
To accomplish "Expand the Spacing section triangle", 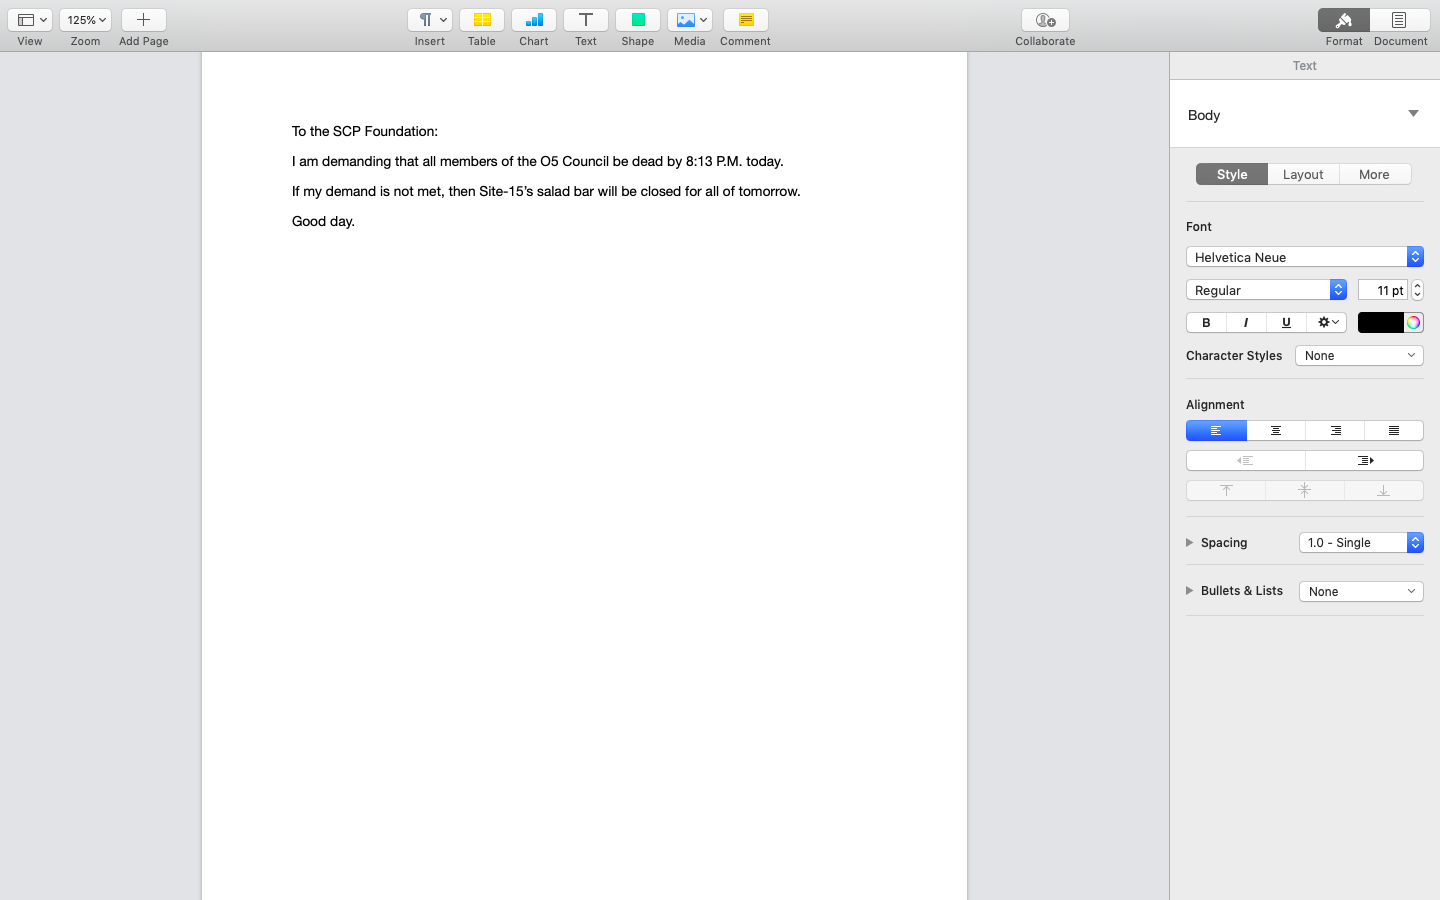I will [x=1190, y=543].
